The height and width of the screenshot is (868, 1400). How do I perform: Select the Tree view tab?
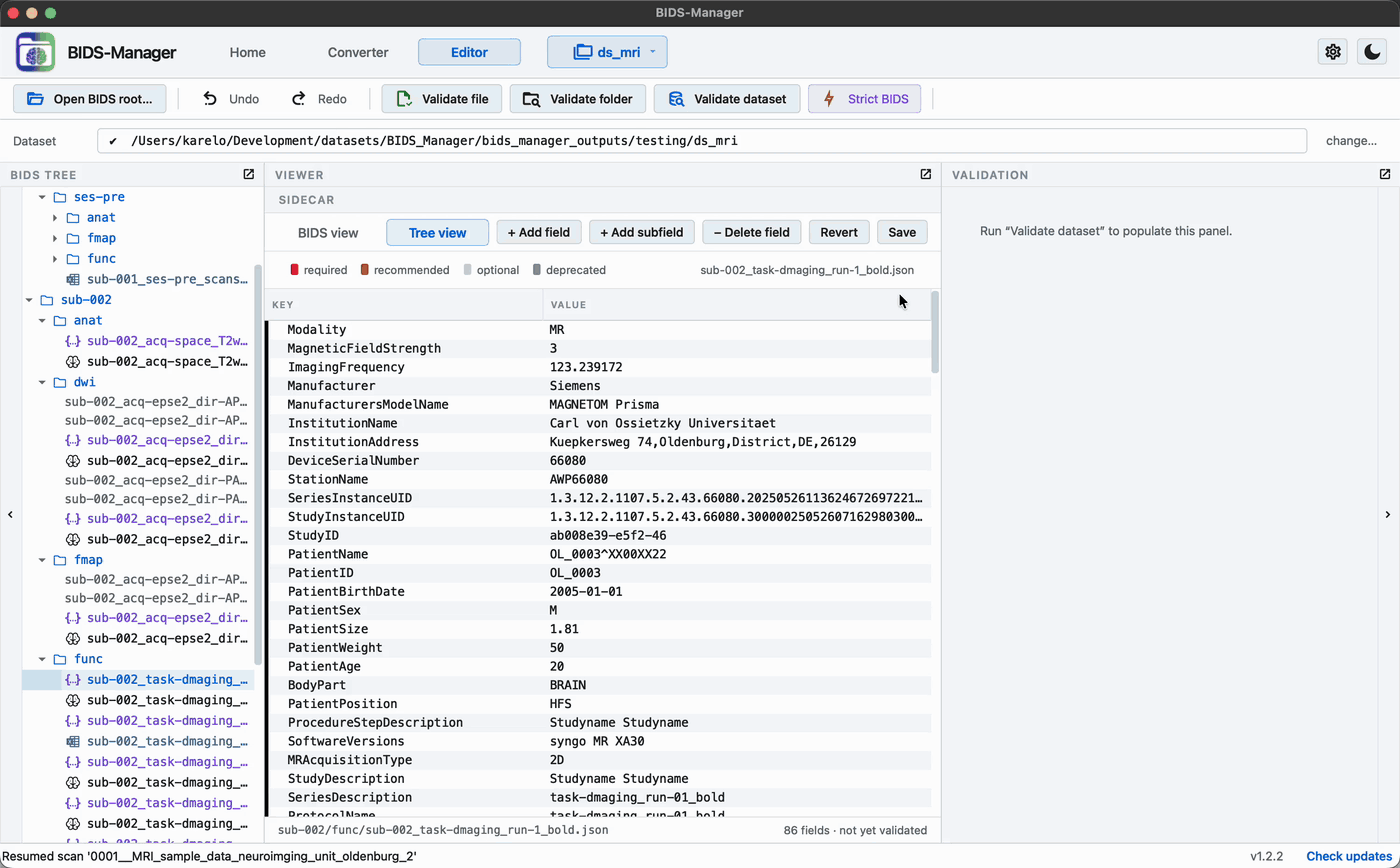coord(437,232)
